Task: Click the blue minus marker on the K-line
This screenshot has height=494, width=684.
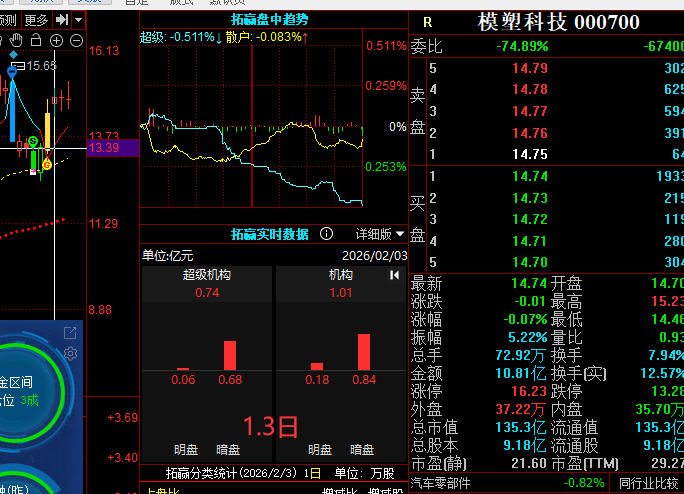Action: coord(12,72)
